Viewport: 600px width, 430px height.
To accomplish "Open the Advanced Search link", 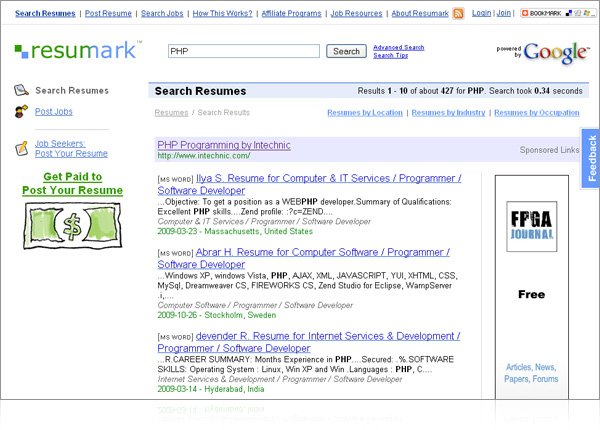I will pyautogui.click(x=398, y=47).
